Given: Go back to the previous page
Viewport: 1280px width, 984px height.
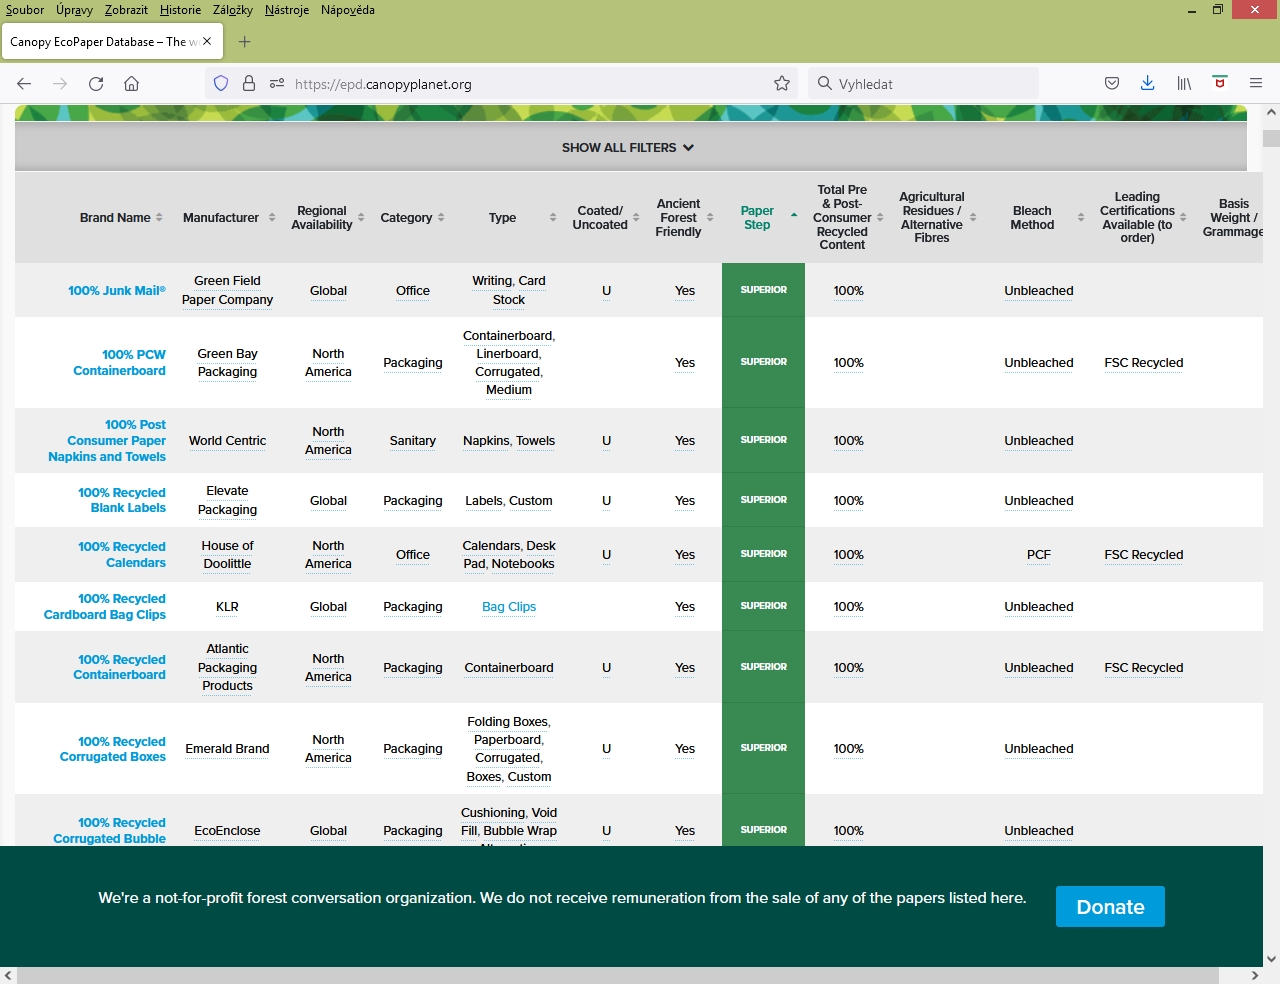Looking at the screenshot, I should click(24, 84).
